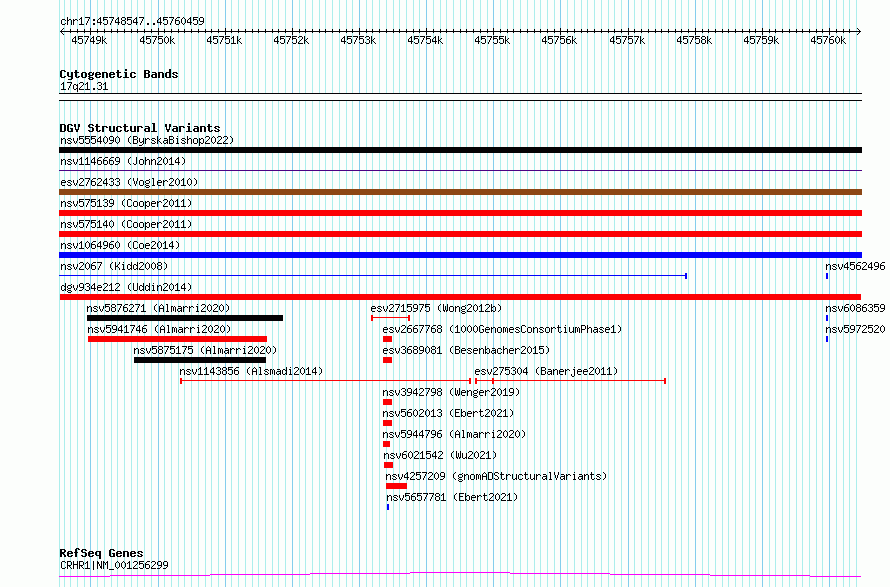
Task: Open variant nsv3942798 (Wenger2019) label
Action: [451, 392]
